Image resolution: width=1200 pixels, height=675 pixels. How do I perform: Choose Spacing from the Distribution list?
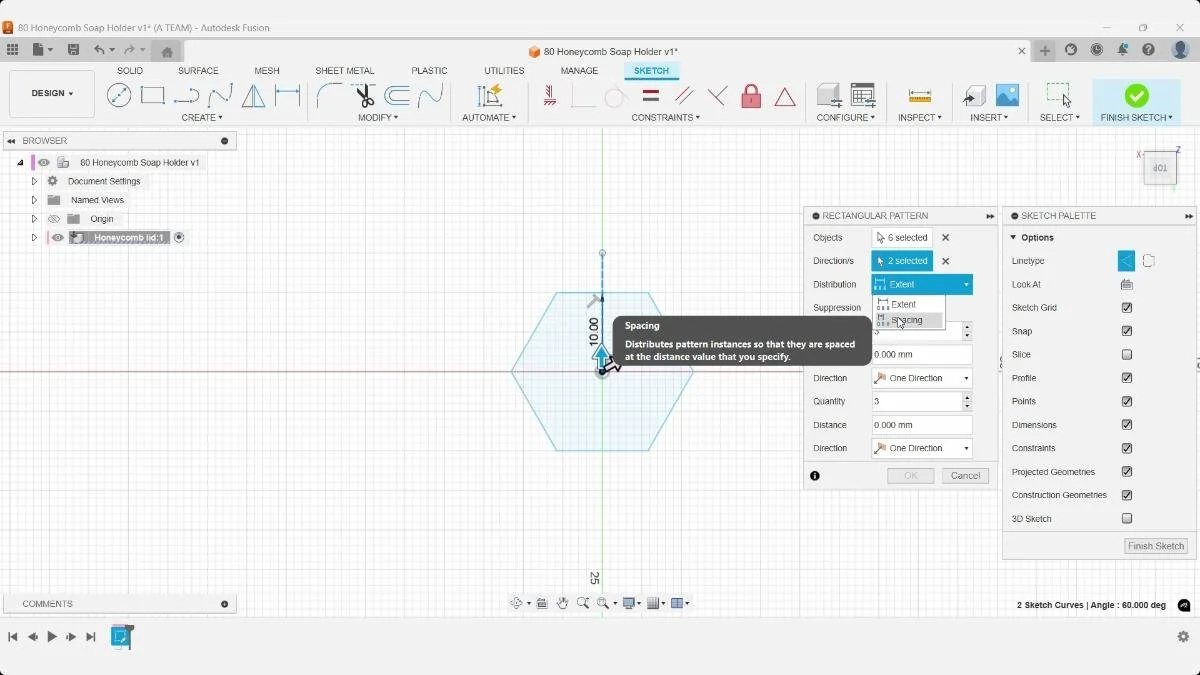point(908,321)
